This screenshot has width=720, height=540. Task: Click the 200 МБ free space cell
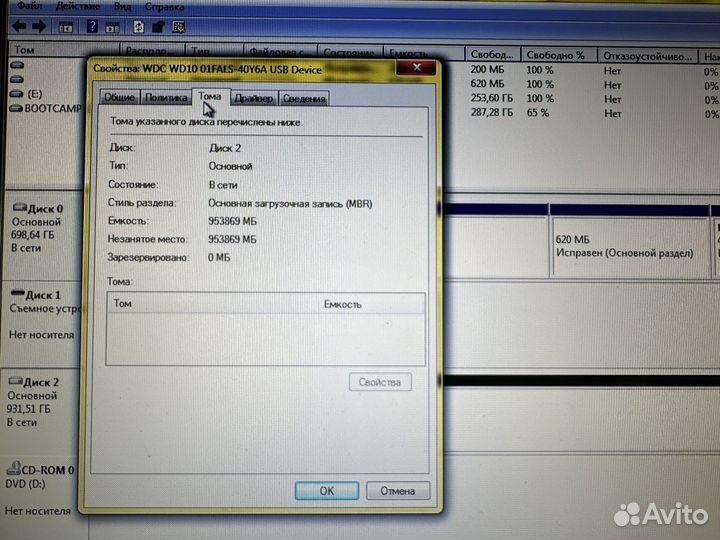click(487, 70)
